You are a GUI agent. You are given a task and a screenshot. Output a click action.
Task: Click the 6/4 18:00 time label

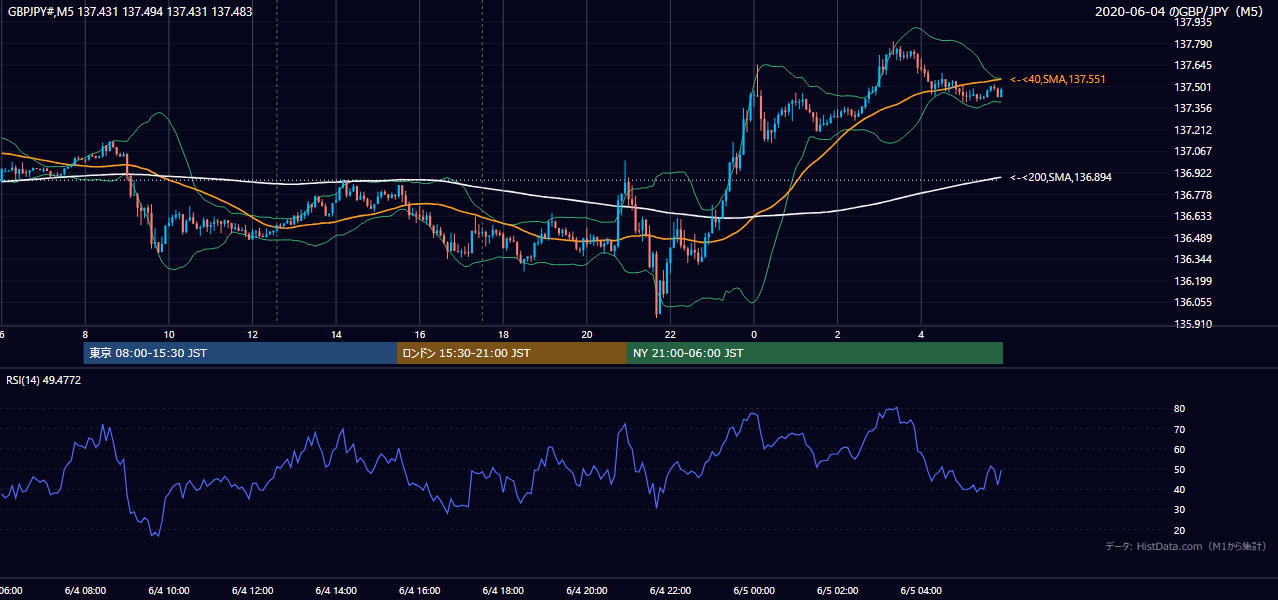(x=503, y=590)
